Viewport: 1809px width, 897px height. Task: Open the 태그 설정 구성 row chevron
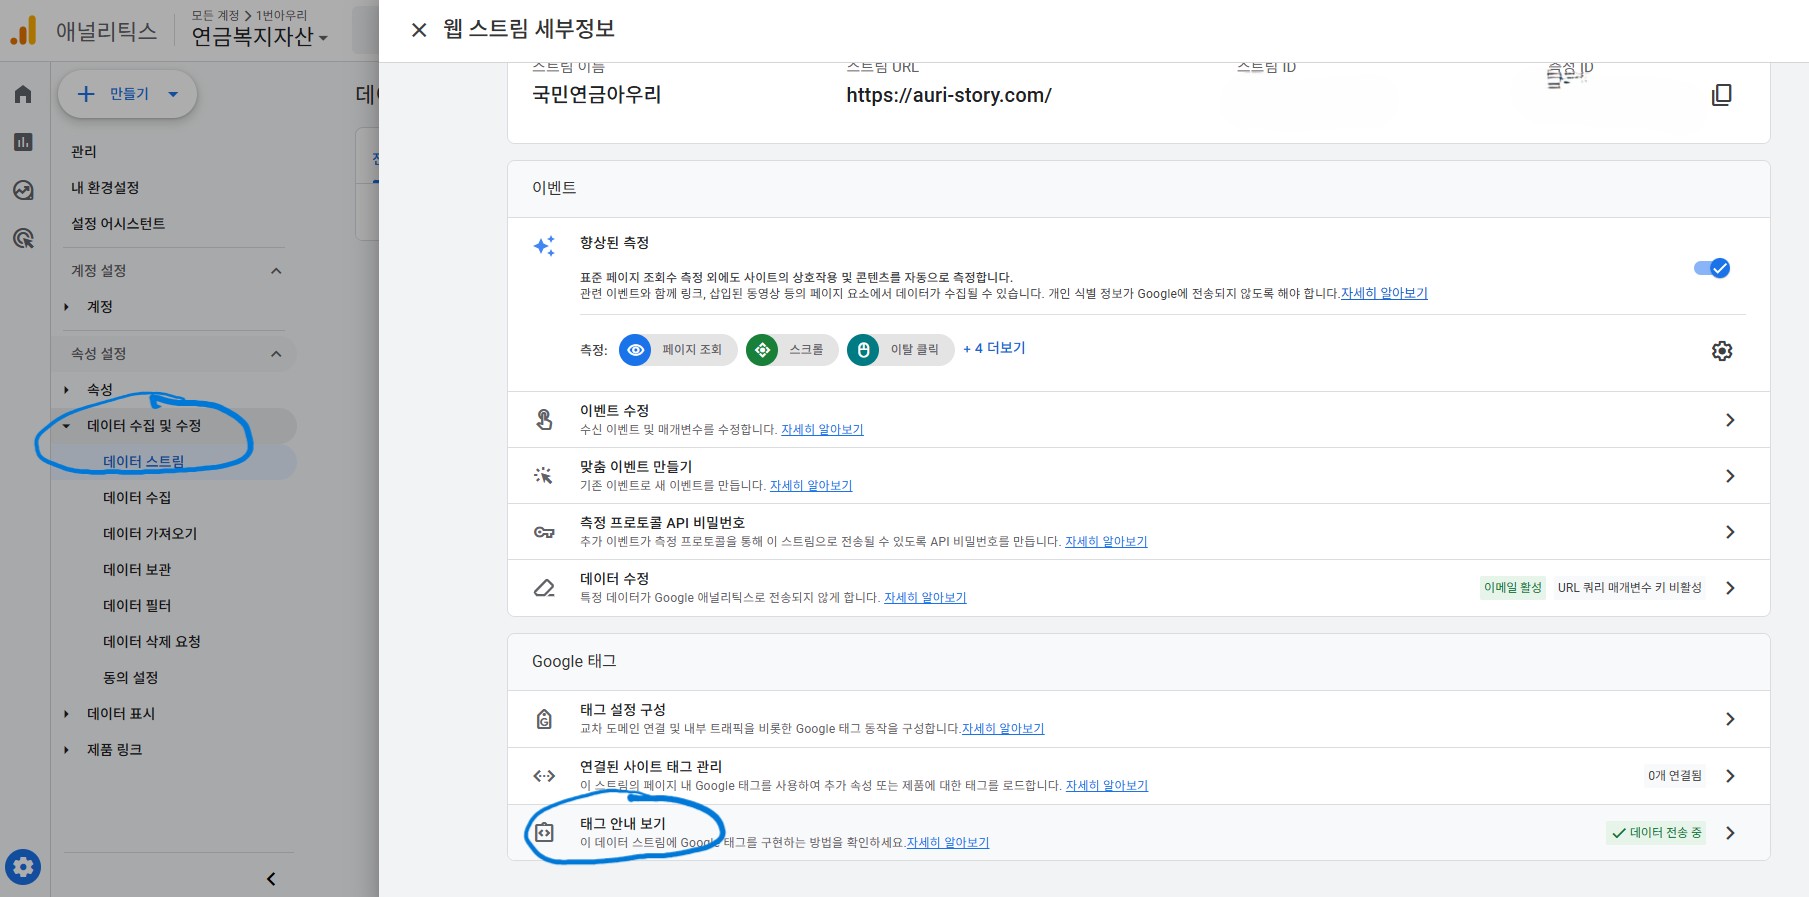point(1730,719)
